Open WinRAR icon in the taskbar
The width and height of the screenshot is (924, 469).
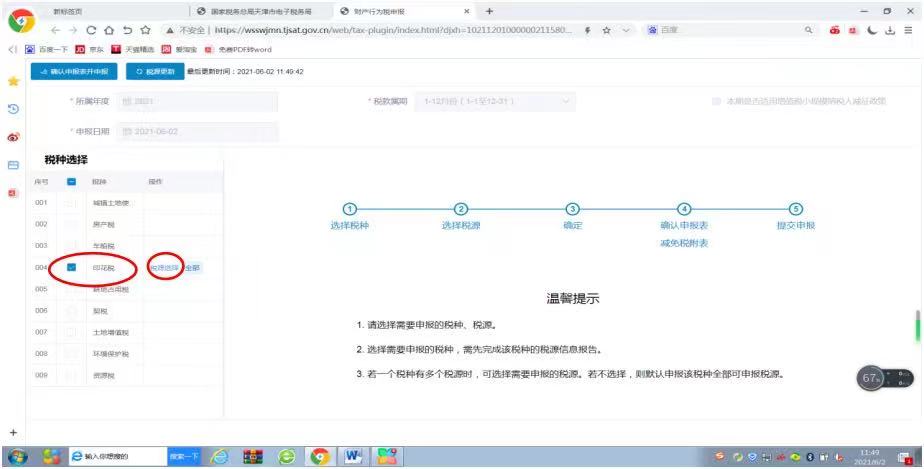coord(253,457)
